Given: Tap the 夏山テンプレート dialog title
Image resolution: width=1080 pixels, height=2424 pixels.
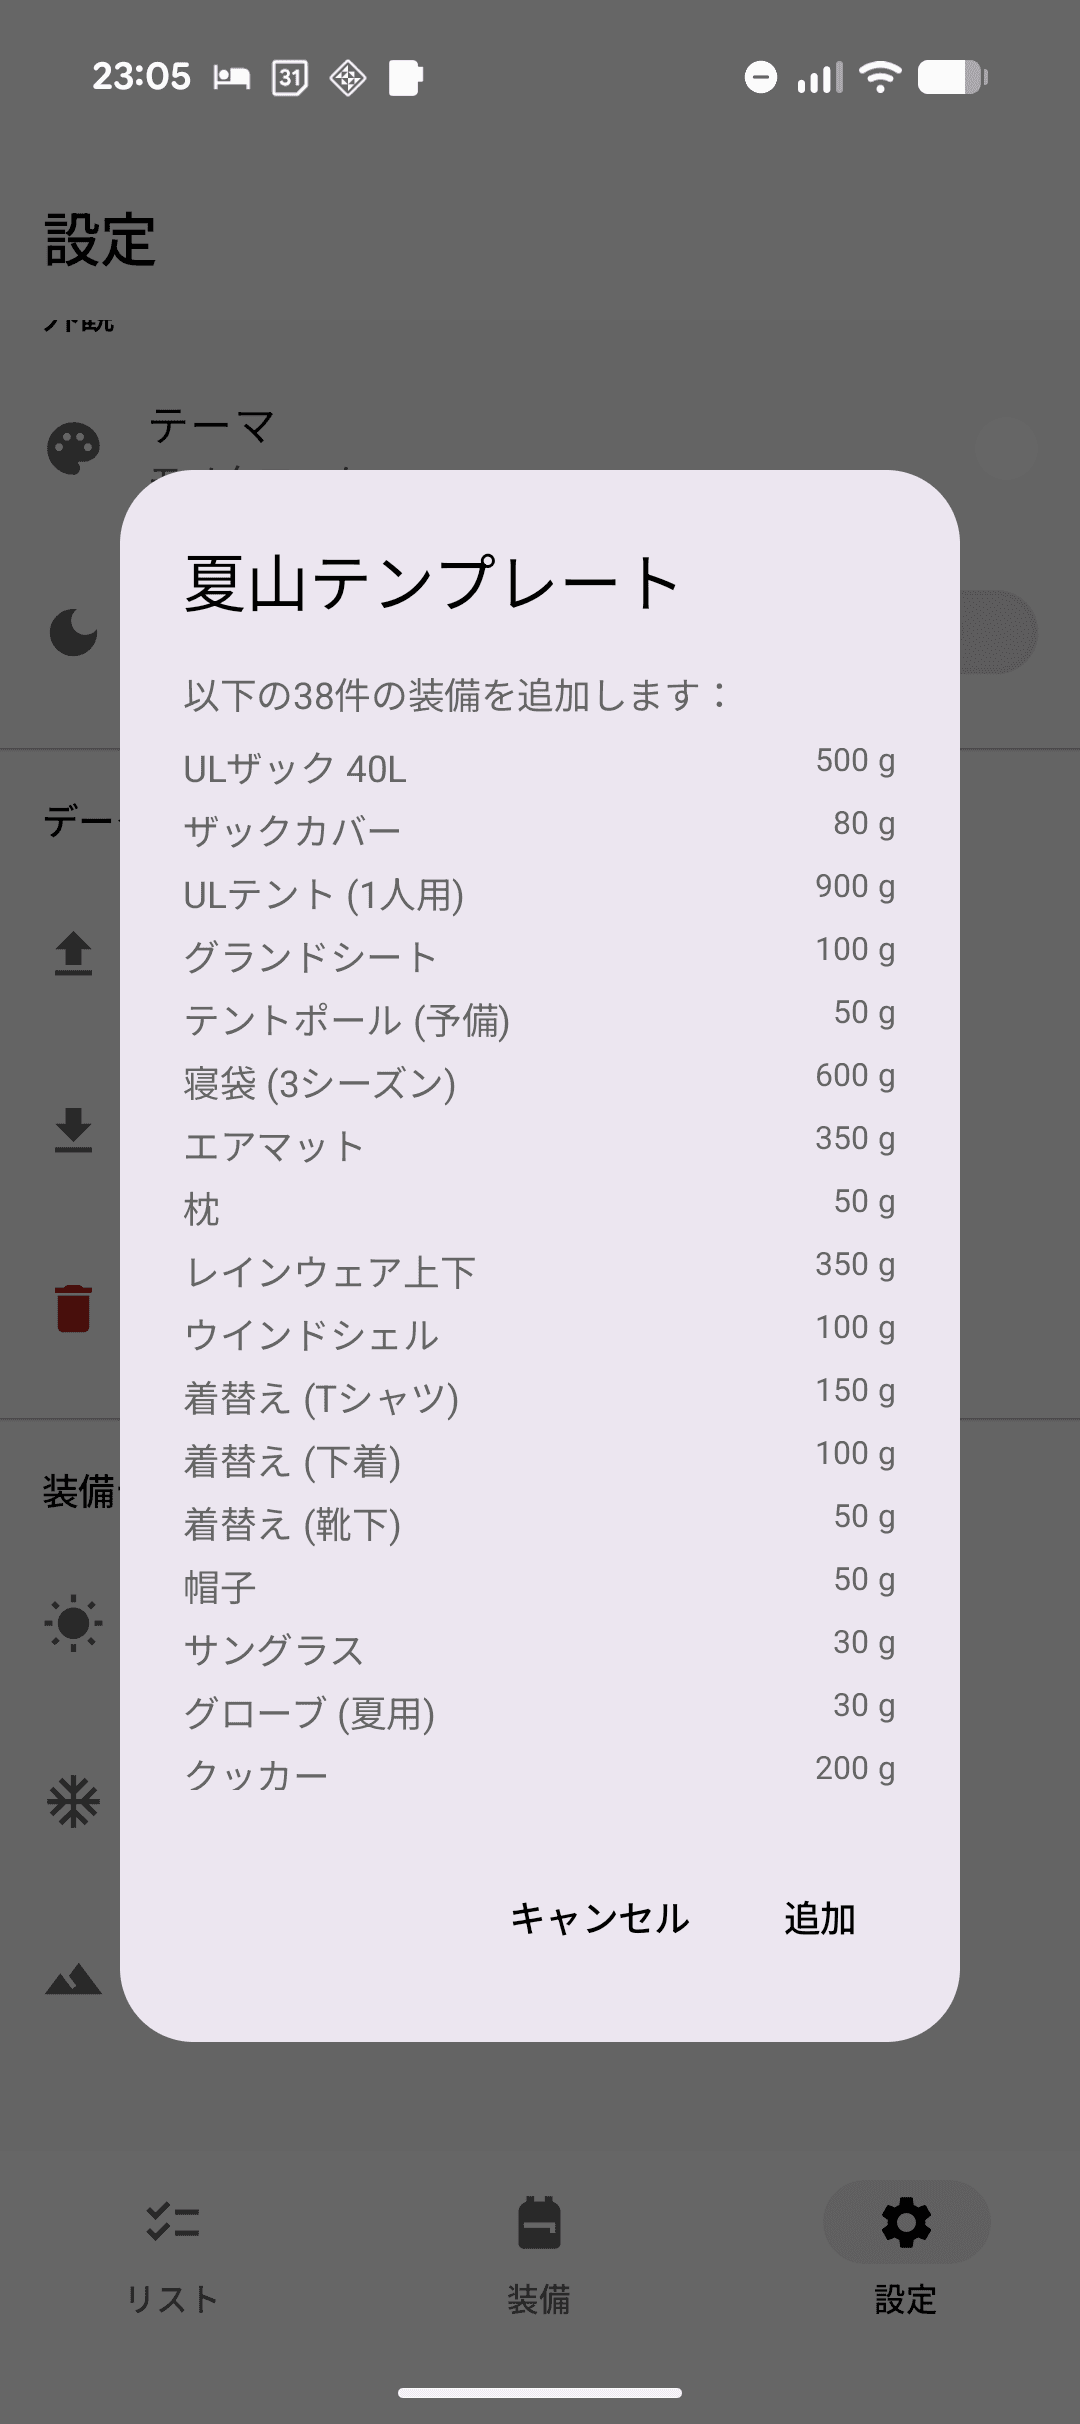Looking at the screenshot, I should coord(432,582).
